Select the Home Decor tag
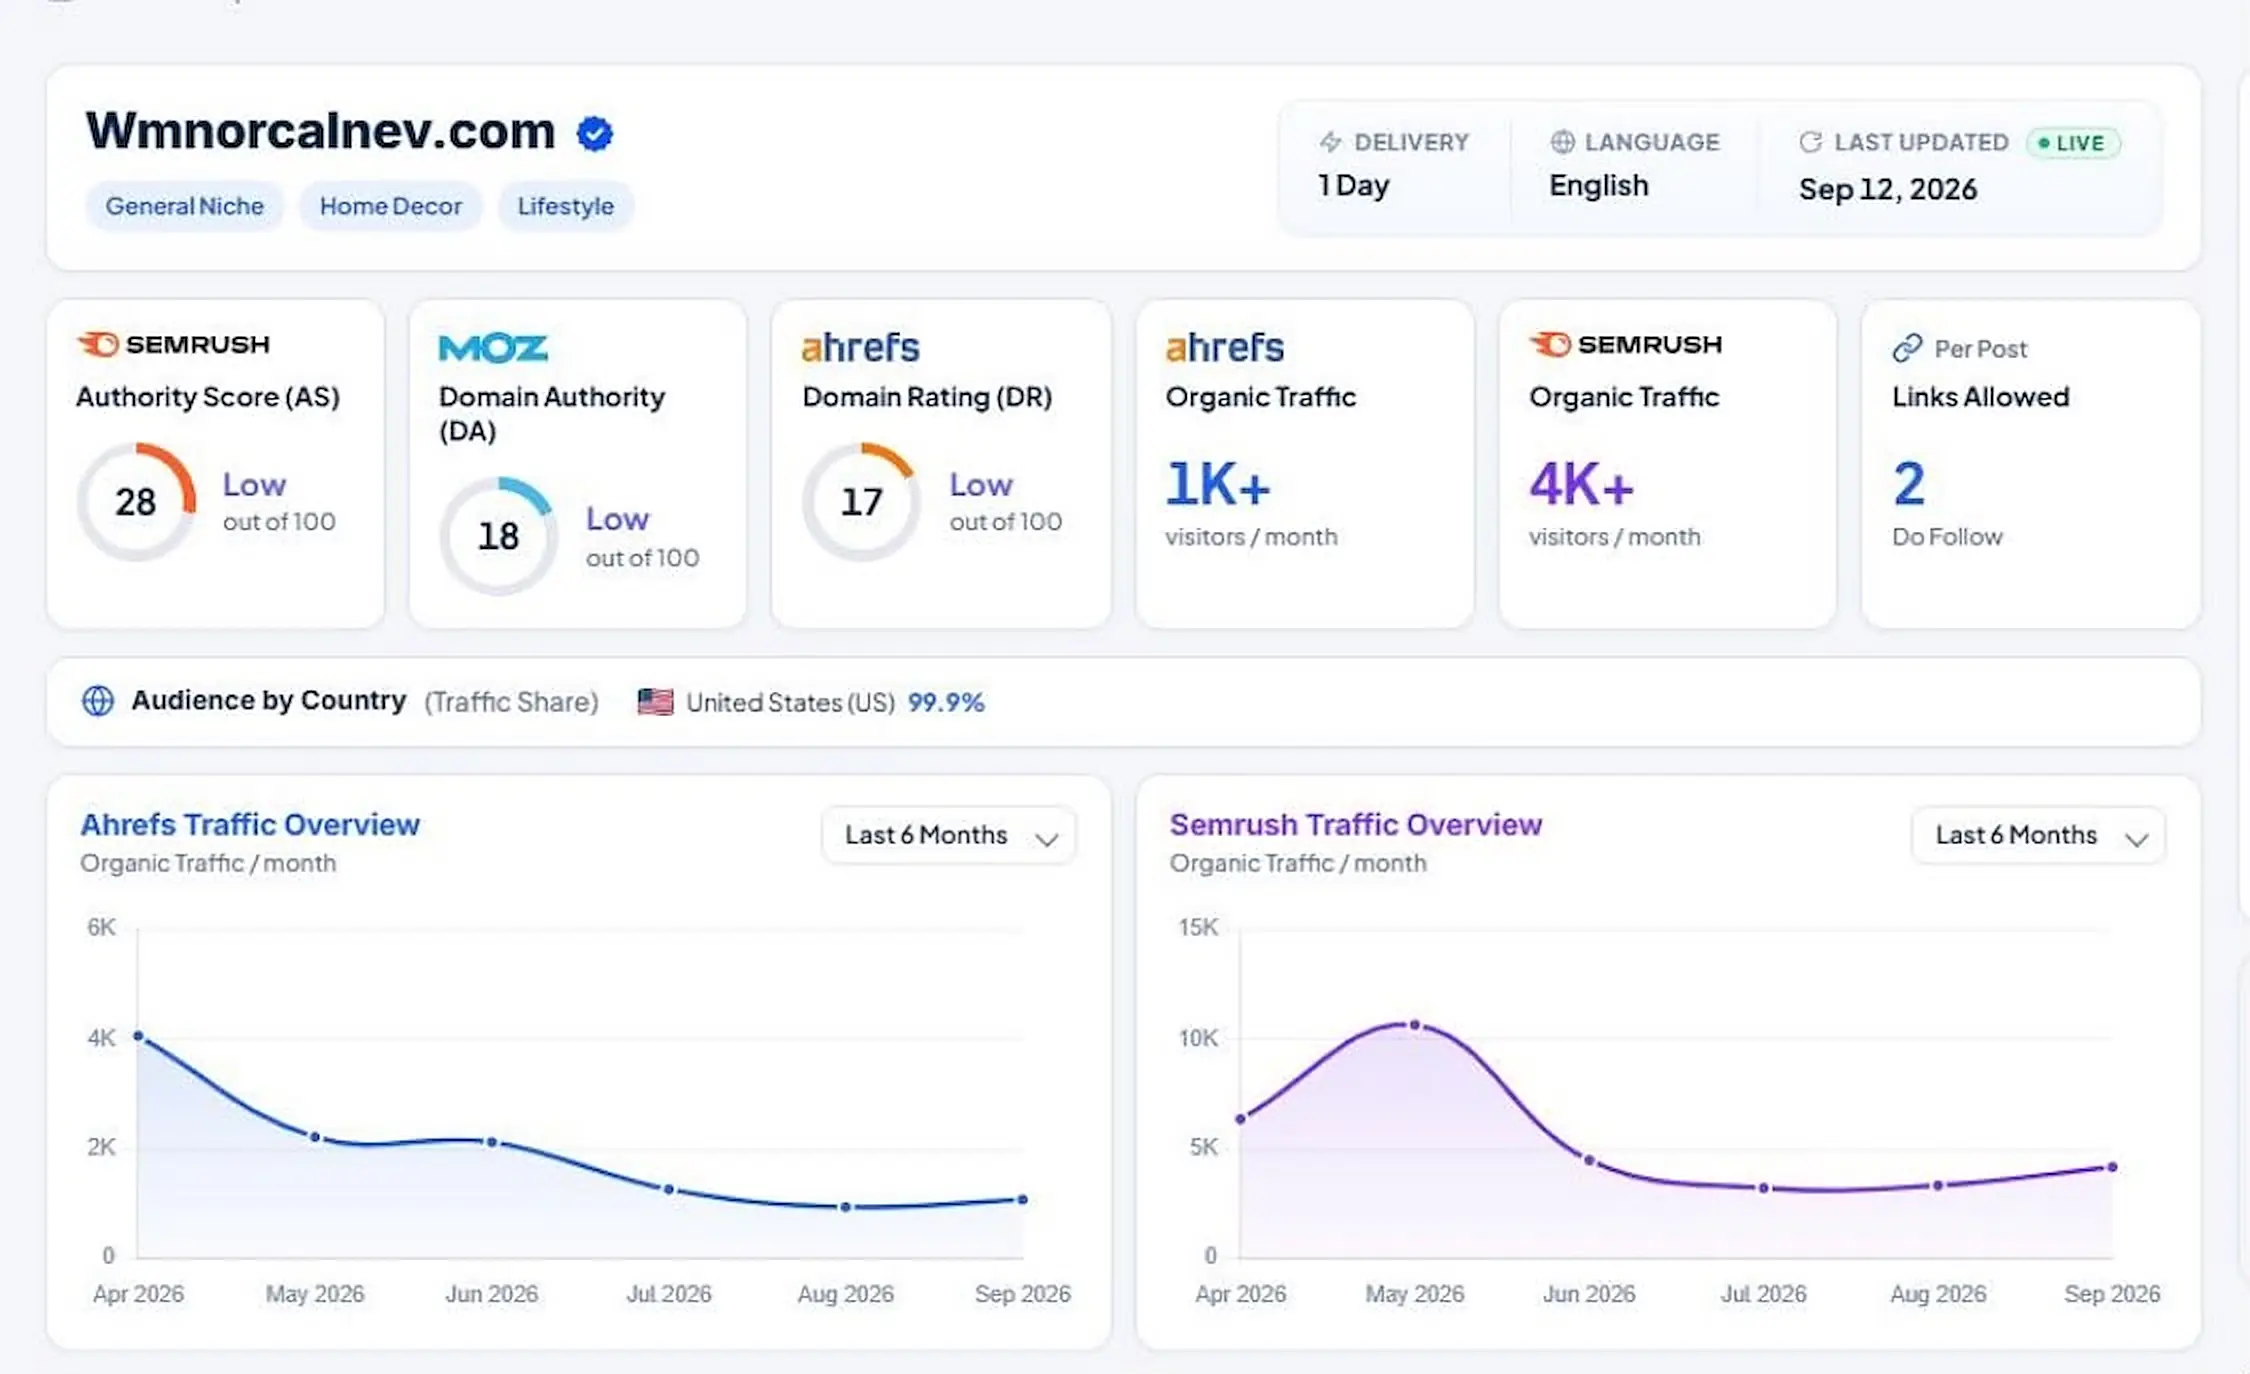This screenshot has height=1374, width=2250. pos(391,206)
